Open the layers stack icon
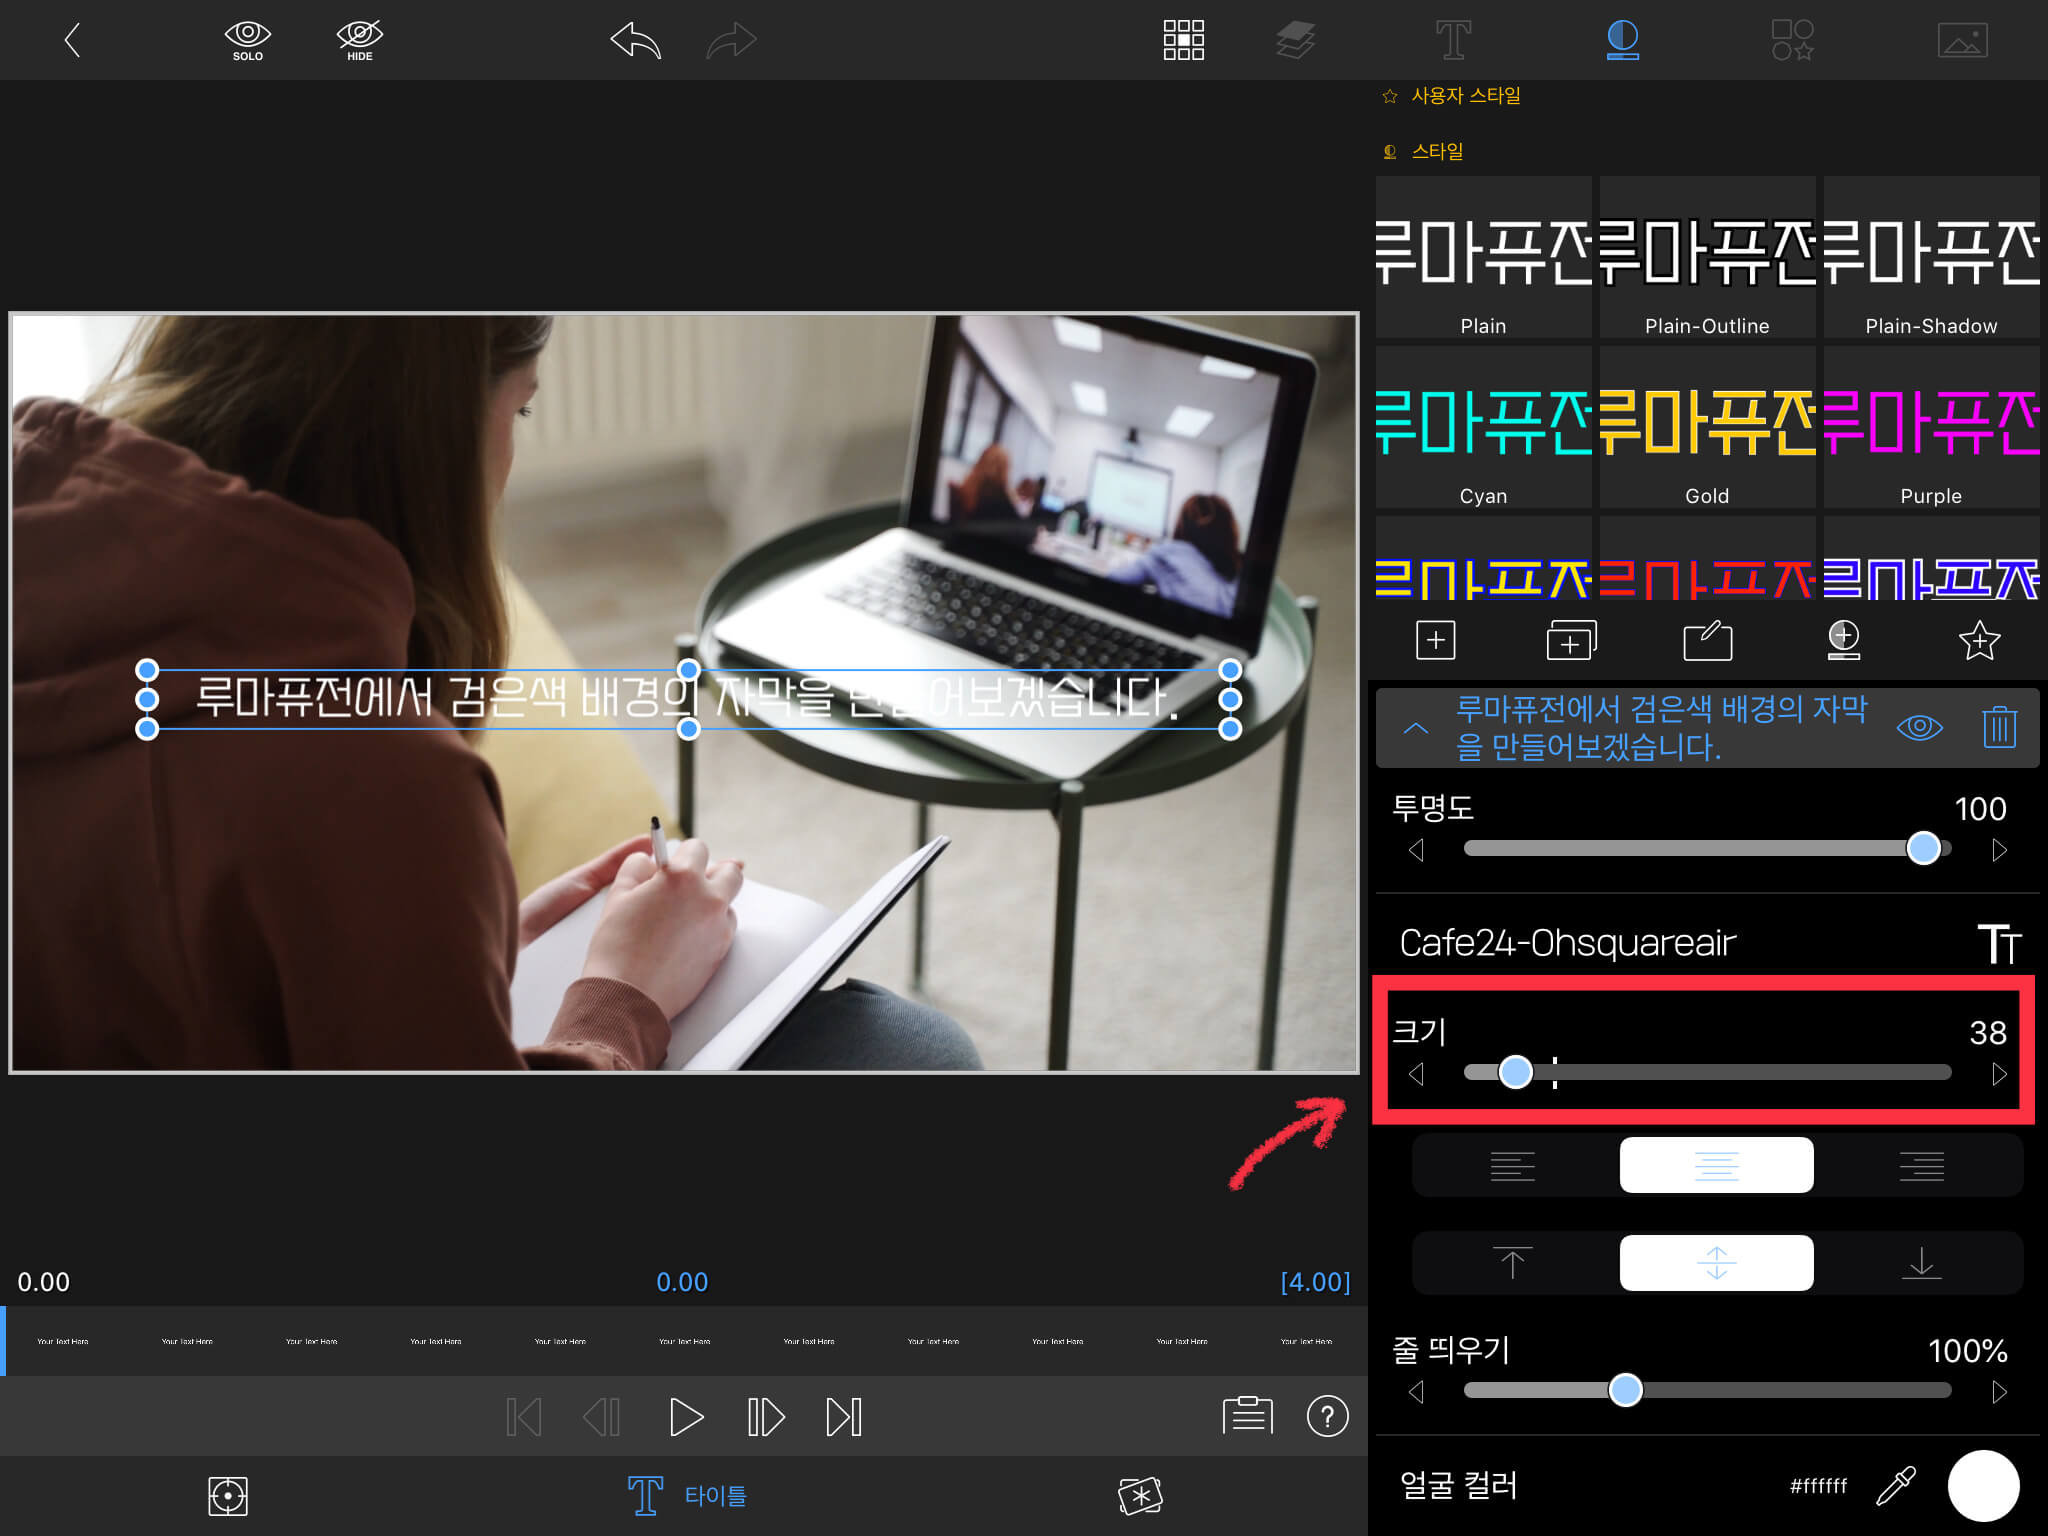 point(1295,40)
